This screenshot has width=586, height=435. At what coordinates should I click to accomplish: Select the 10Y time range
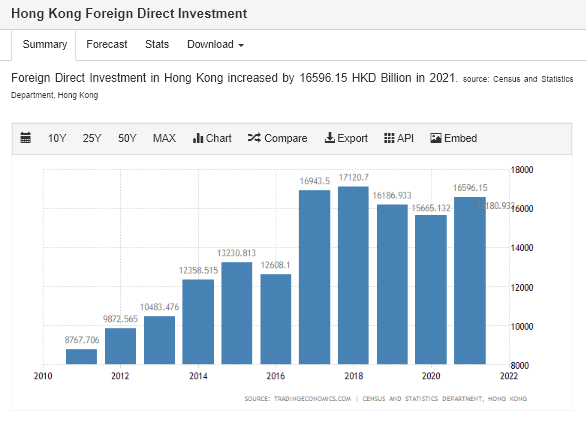click(57, 138)
